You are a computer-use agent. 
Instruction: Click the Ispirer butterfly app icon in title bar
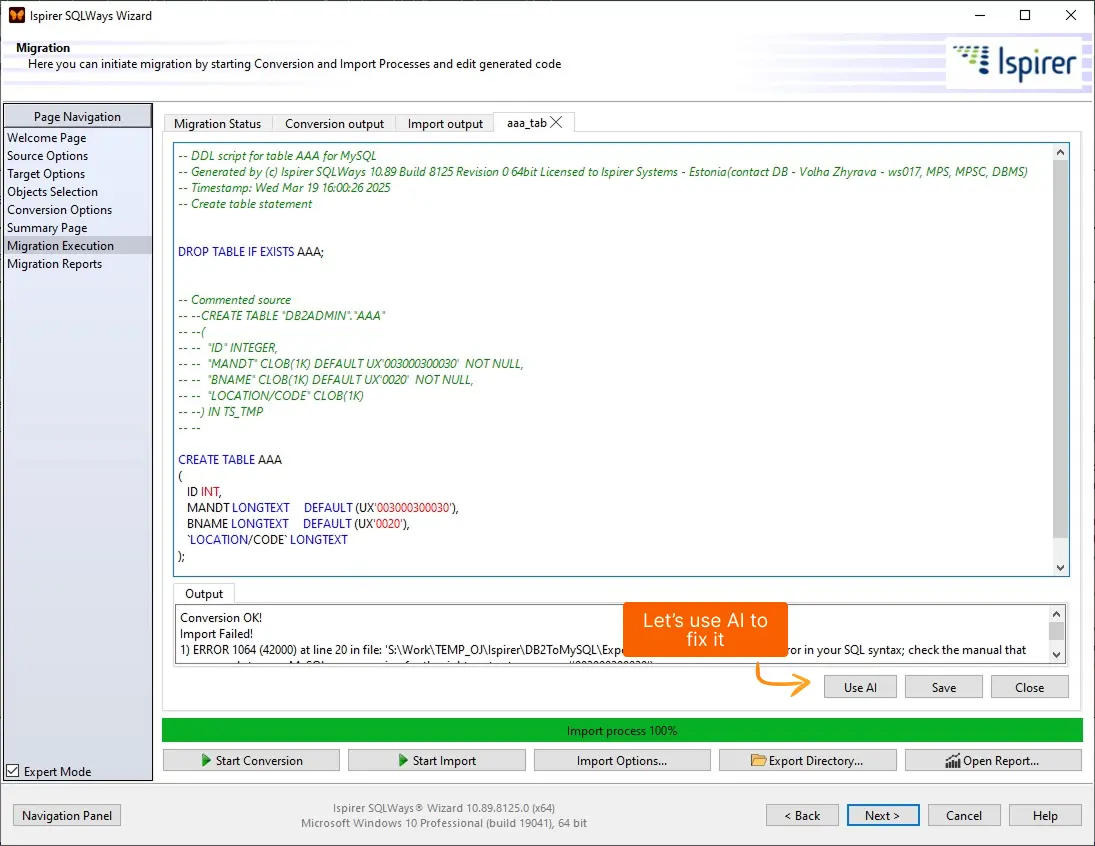pos(17,15)
